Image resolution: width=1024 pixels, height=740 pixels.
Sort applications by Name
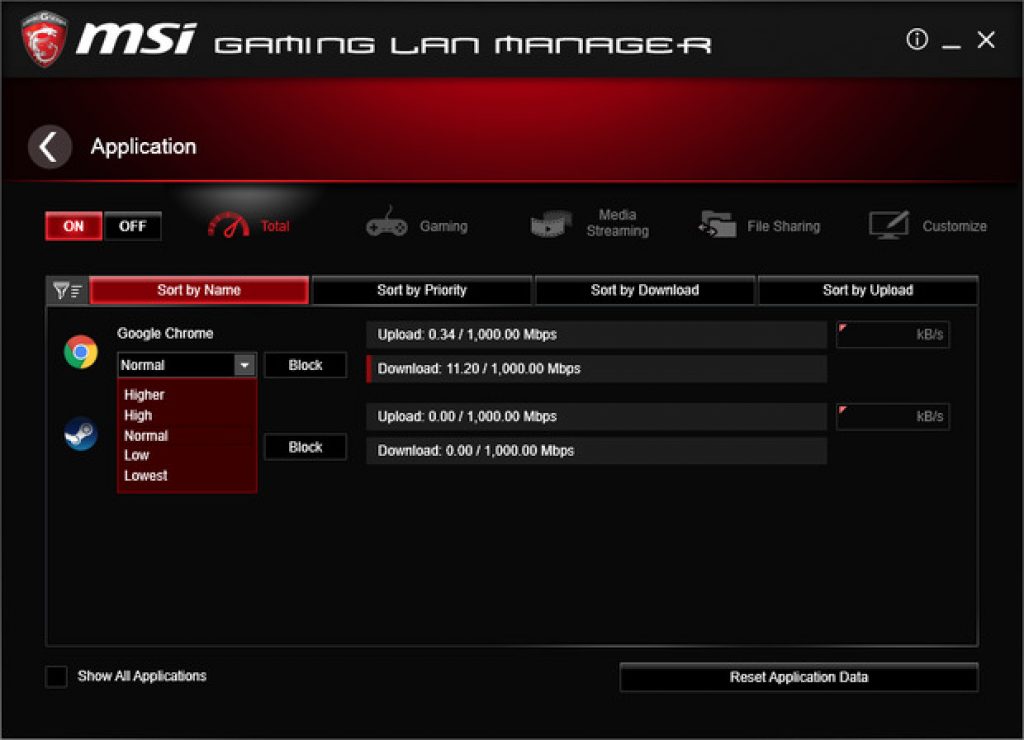point(199,291)
